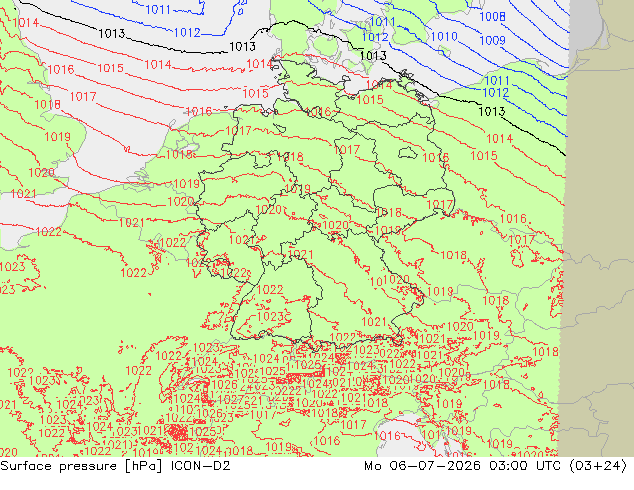Select the blue 1010 isobar label

[444, 37]
